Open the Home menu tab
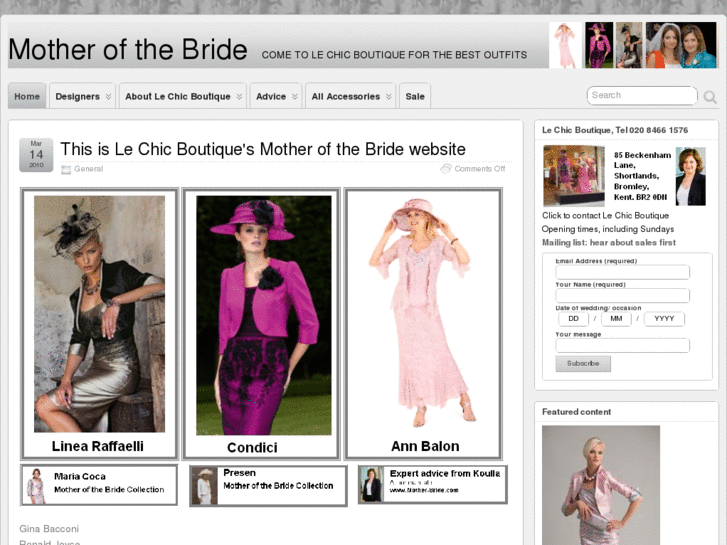This screenshot has width=727, height=545. [27, 96]
